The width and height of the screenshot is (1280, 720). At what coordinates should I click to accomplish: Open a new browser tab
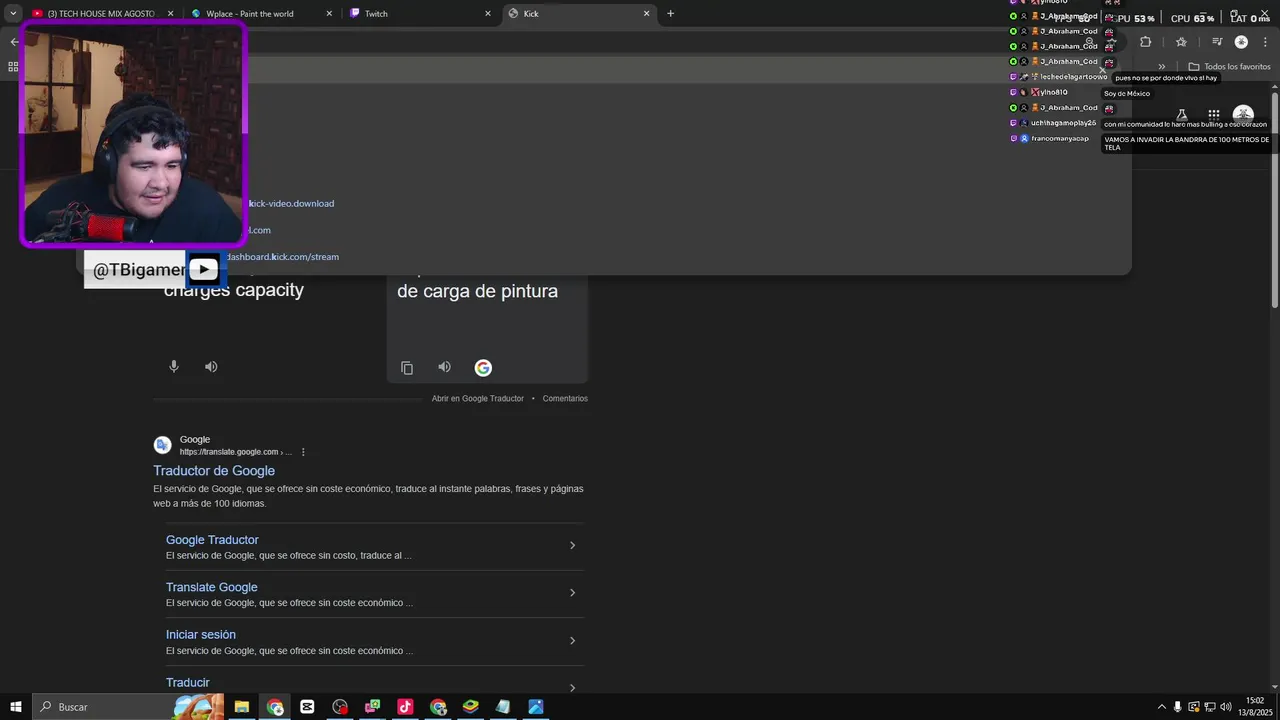click(670, 14)
